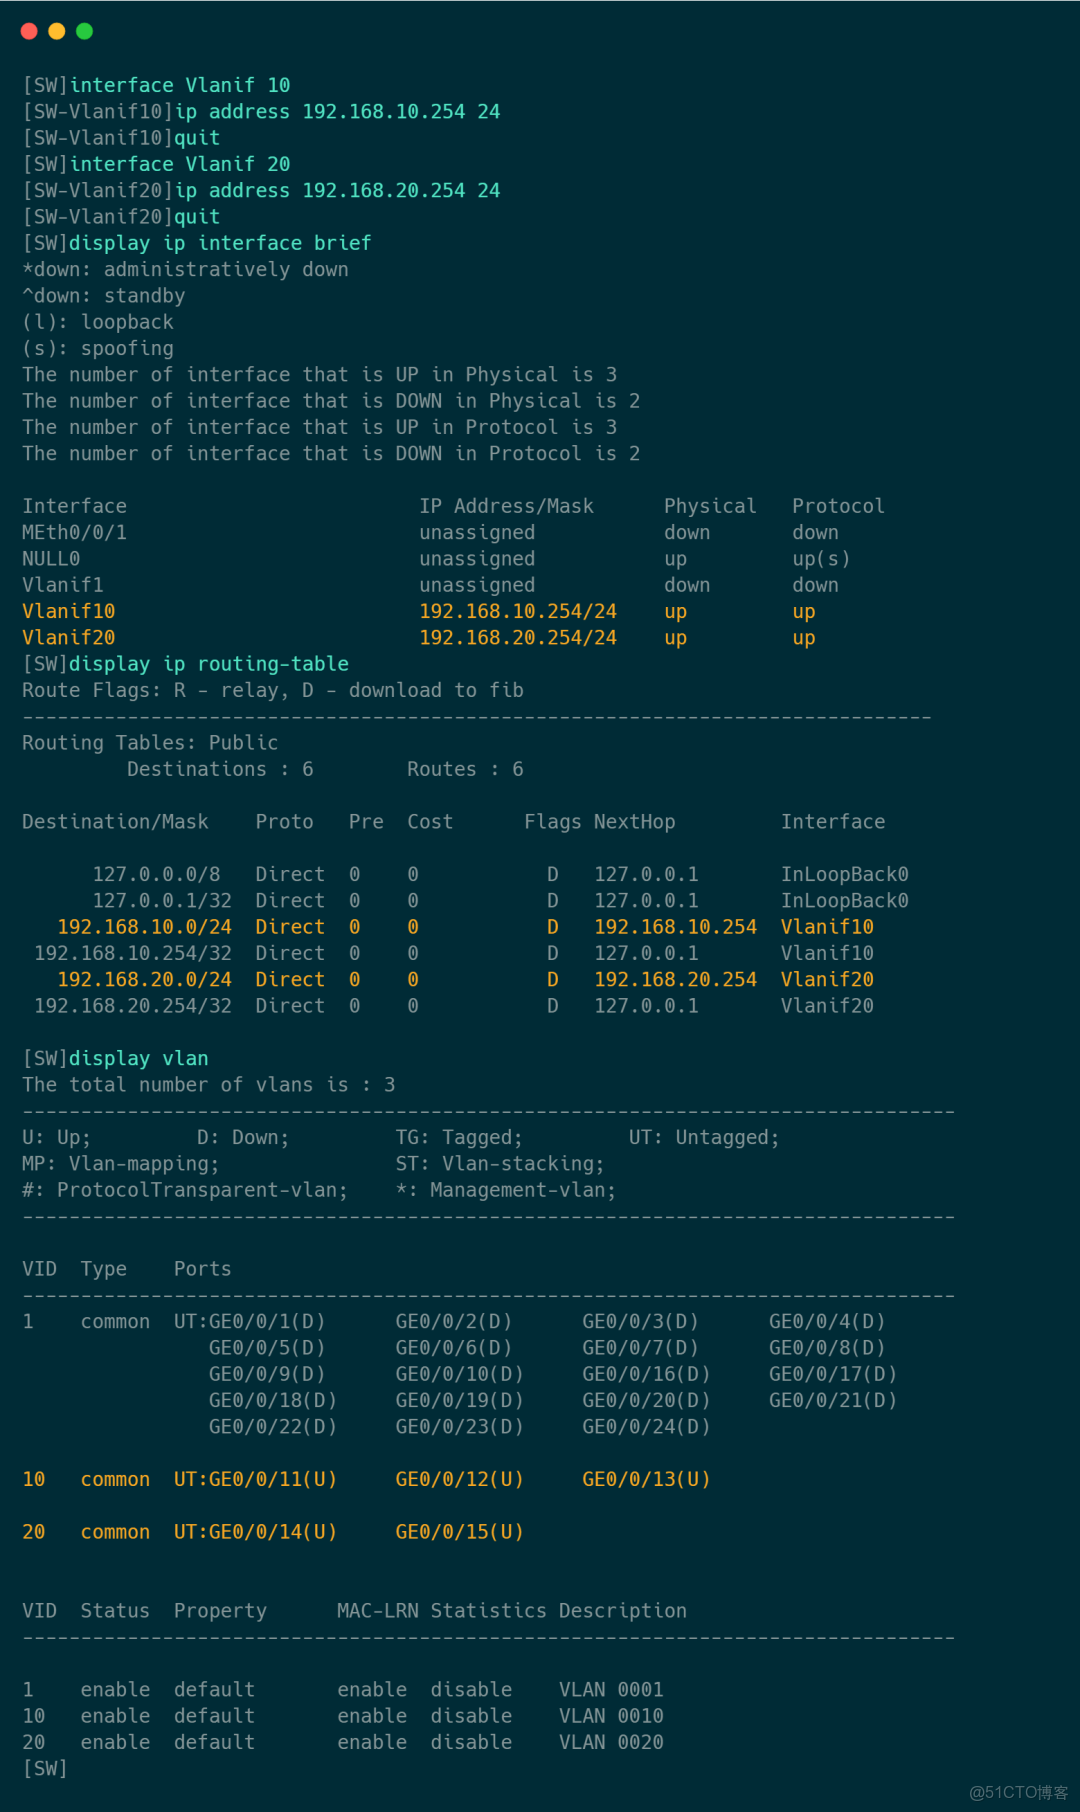Viewport: 1080px width, 1812px height.
Task: Click the yellow minimize window dot
Action: click(57, 31)
